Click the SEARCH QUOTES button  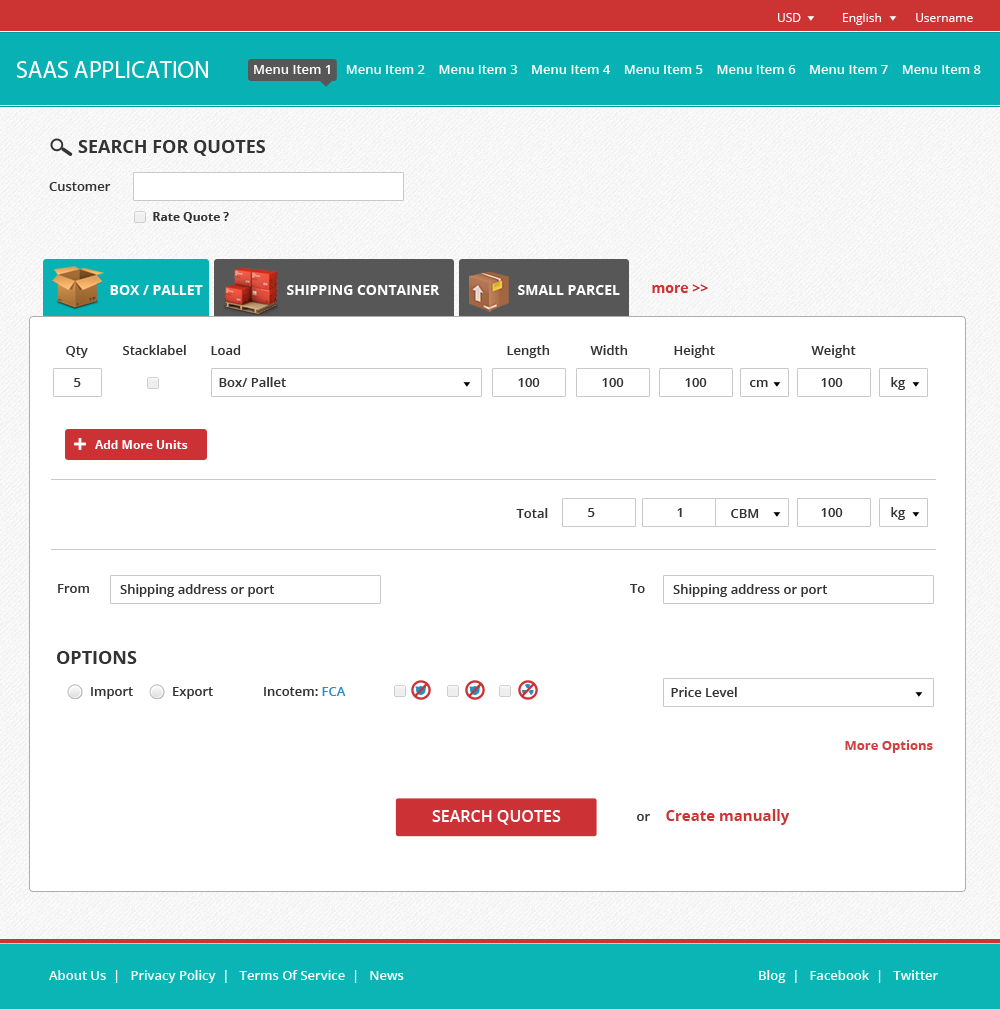(x=496, y=817)
